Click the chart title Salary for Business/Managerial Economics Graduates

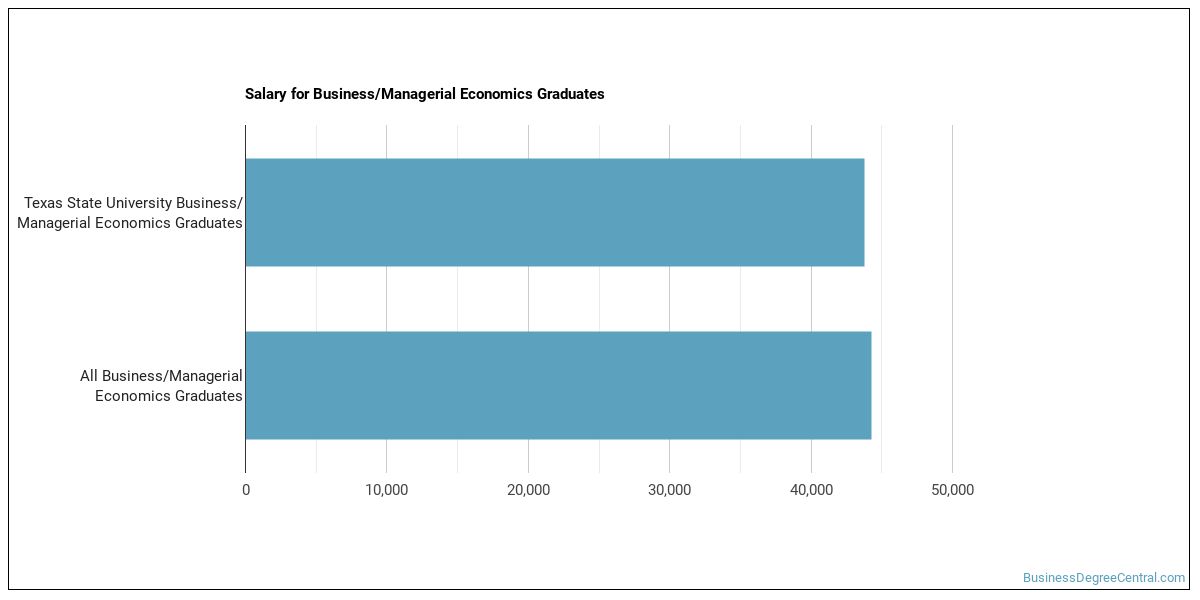[424, 94]
